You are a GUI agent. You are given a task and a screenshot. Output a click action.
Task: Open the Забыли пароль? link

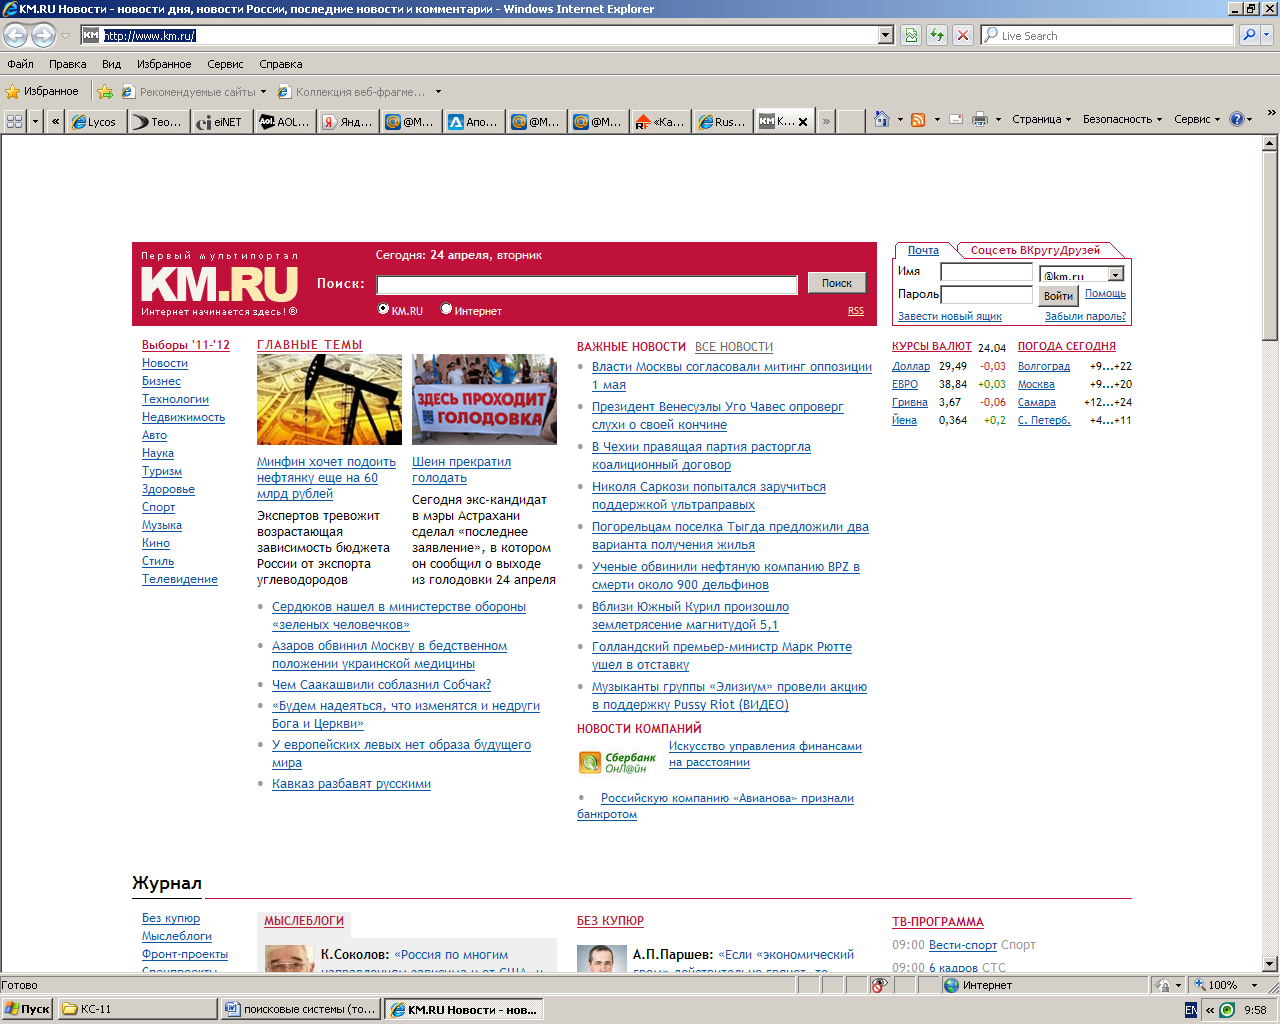(x=1085, y=316)
